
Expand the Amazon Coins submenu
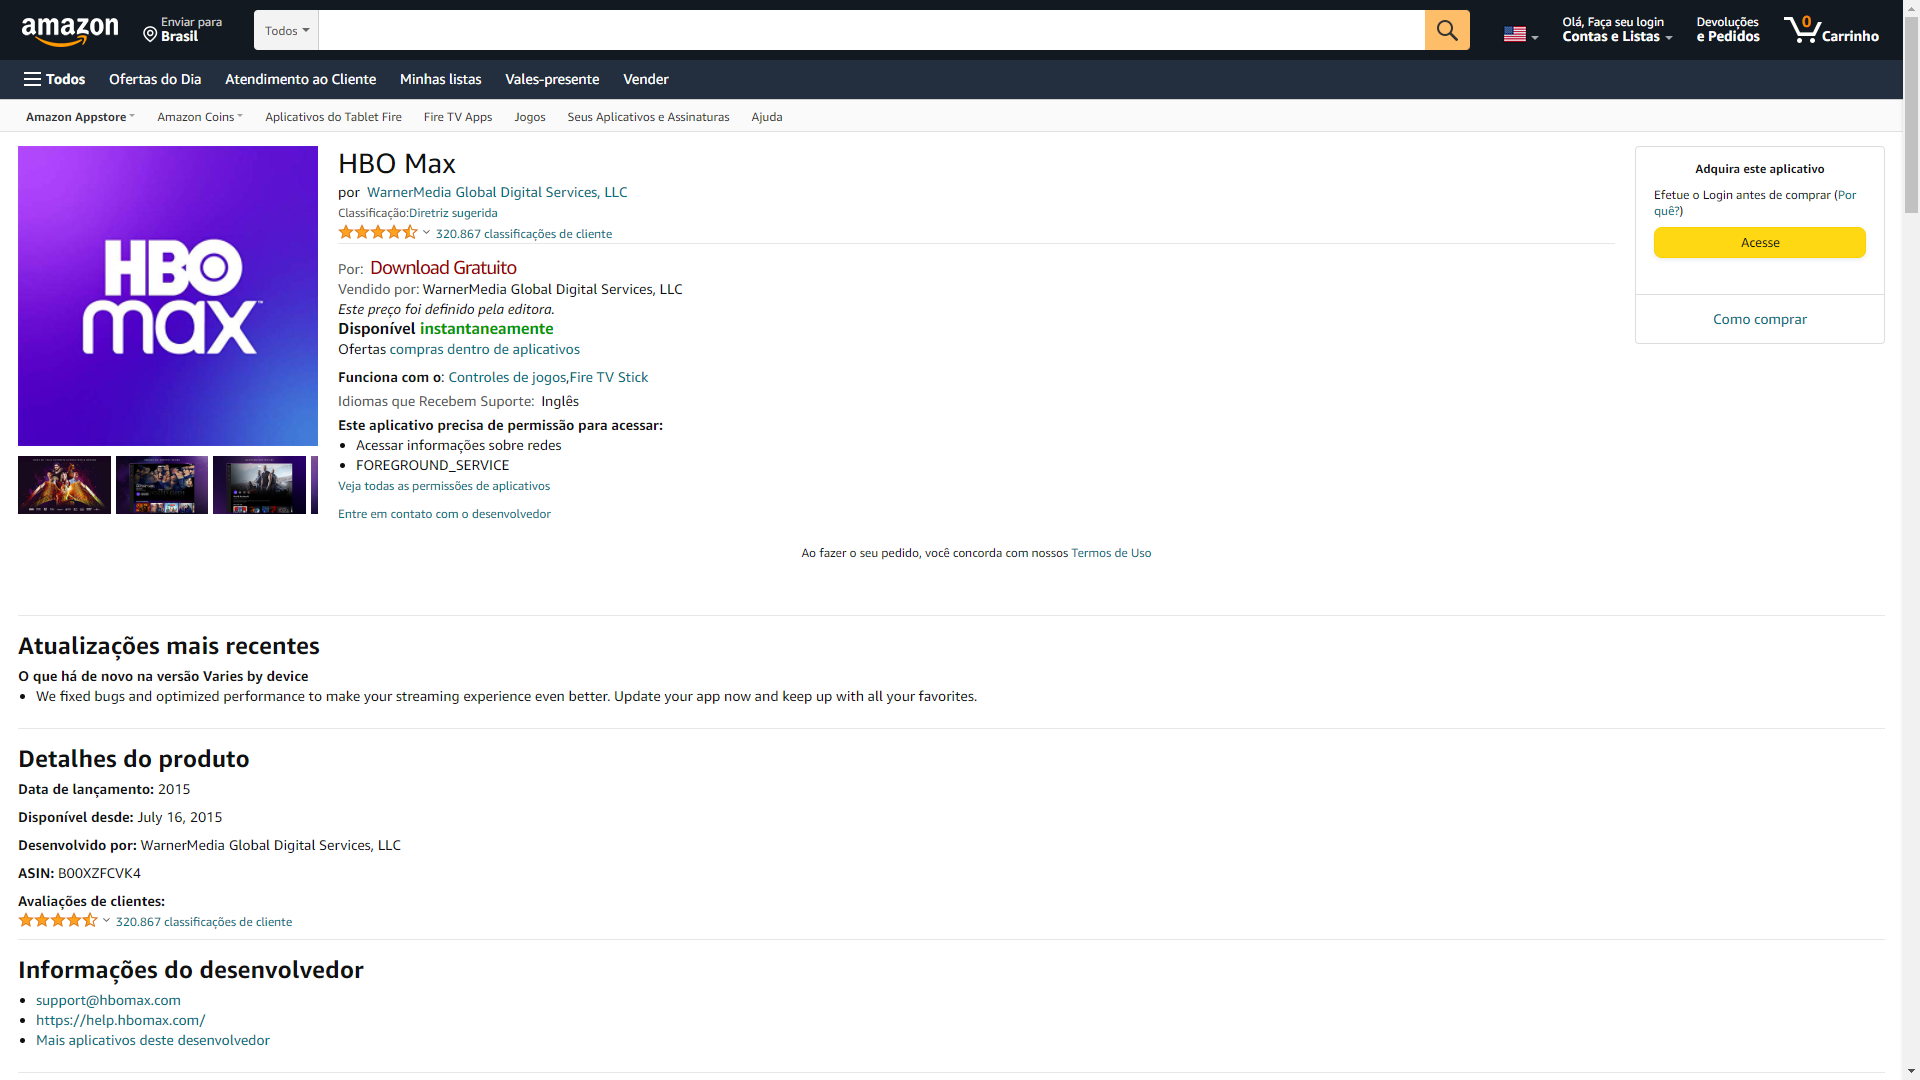pyautogui.click(x=200, y=117)
